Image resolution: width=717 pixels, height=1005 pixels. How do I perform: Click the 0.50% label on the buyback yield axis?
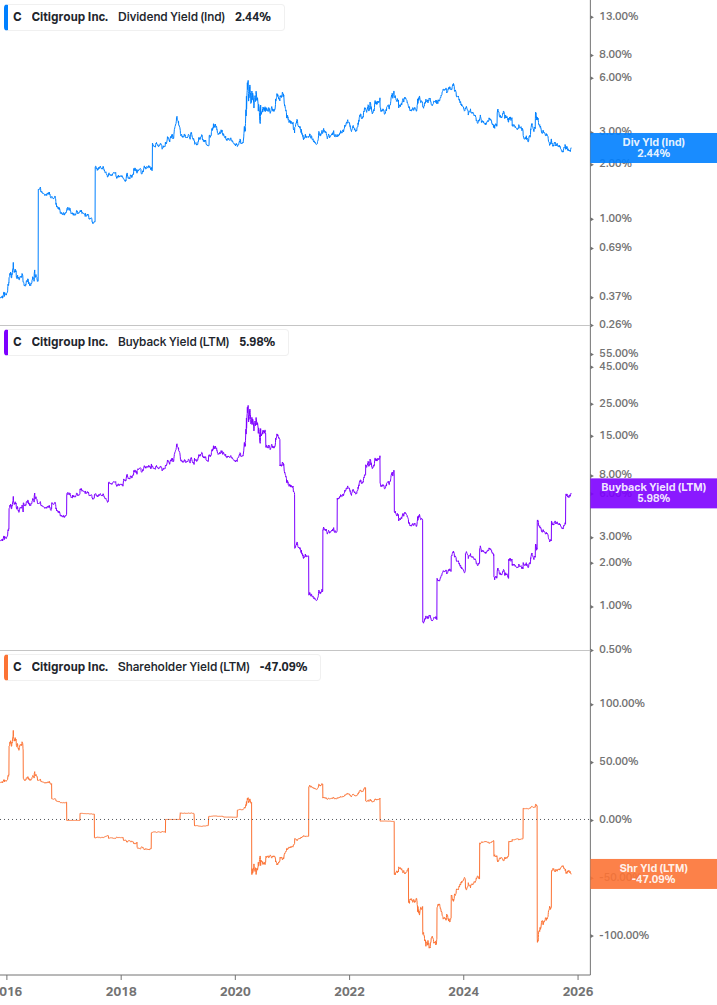[615, 650]
